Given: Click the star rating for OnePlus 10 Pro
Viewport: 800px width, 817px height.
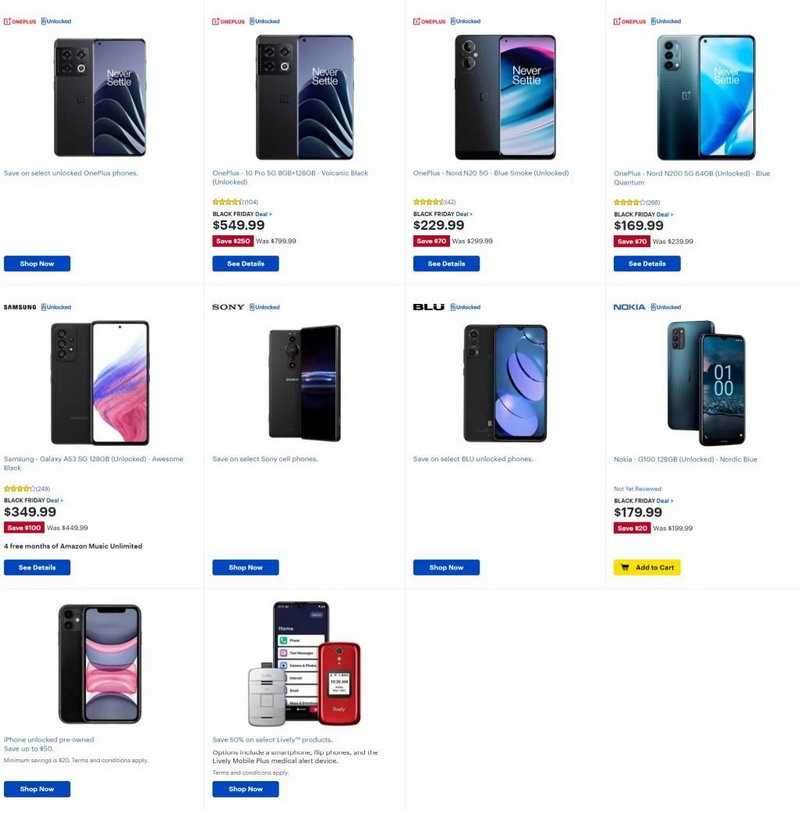Looking at the screenshot, I should (x=228, y=202).
